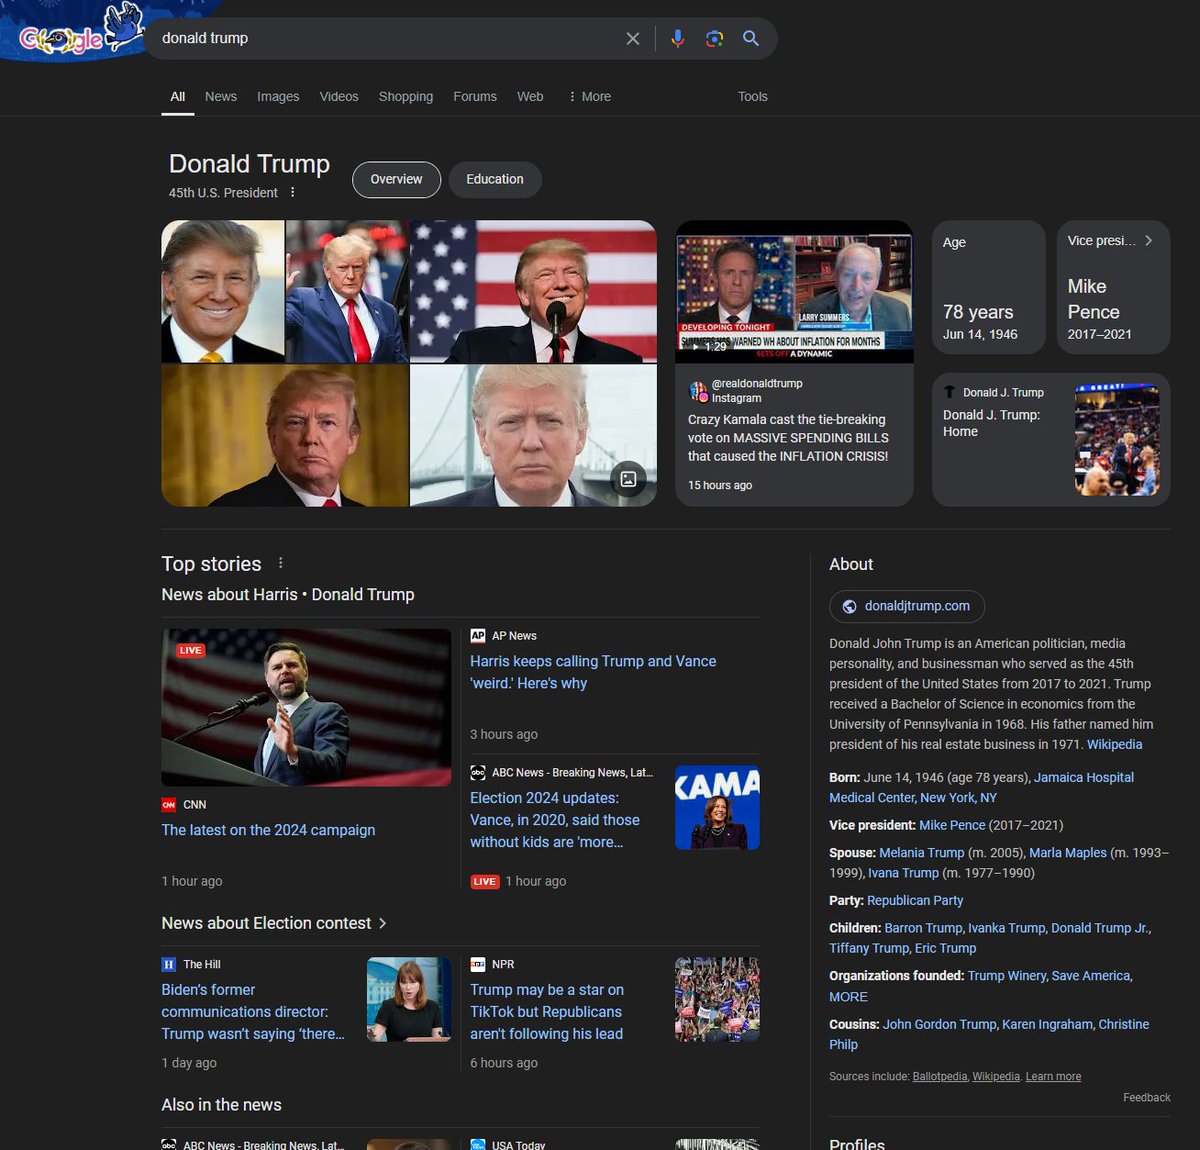The height and width of the screenshot is (1150, 1200).
Task: Switch to the Videos tab
Action: (x=339, y=96)
